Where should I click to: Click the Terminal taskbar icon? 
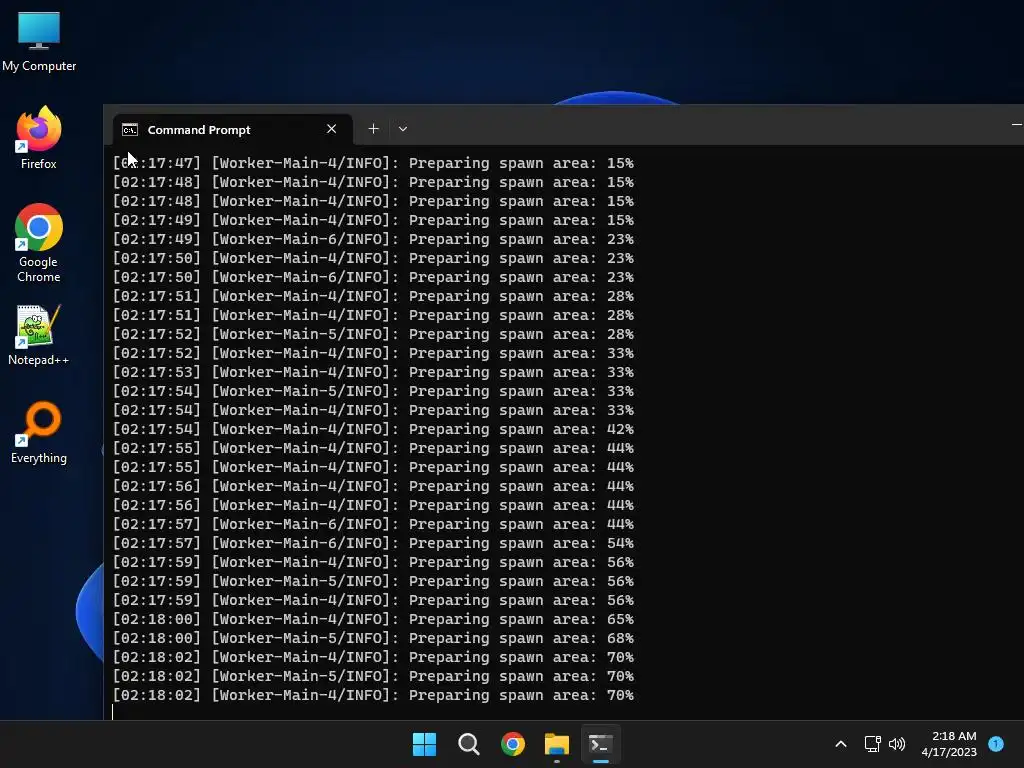(x=601, y=744)
